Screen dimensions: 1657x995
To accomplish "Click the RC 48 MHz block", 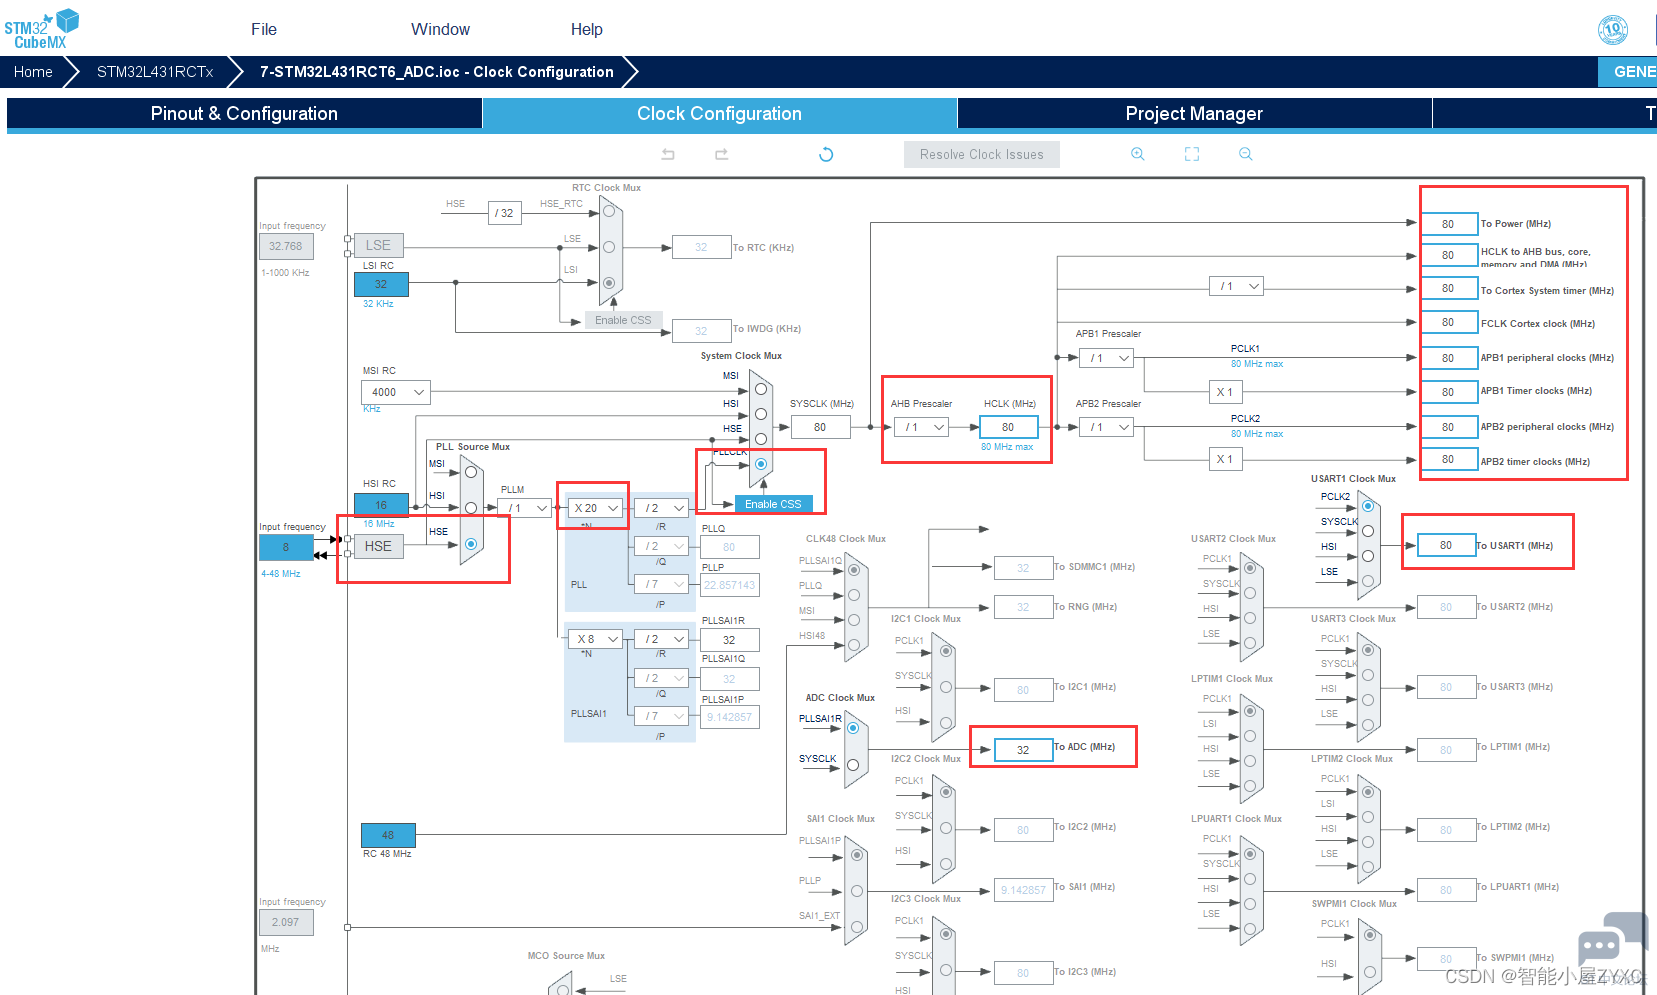I will (388, 835).
